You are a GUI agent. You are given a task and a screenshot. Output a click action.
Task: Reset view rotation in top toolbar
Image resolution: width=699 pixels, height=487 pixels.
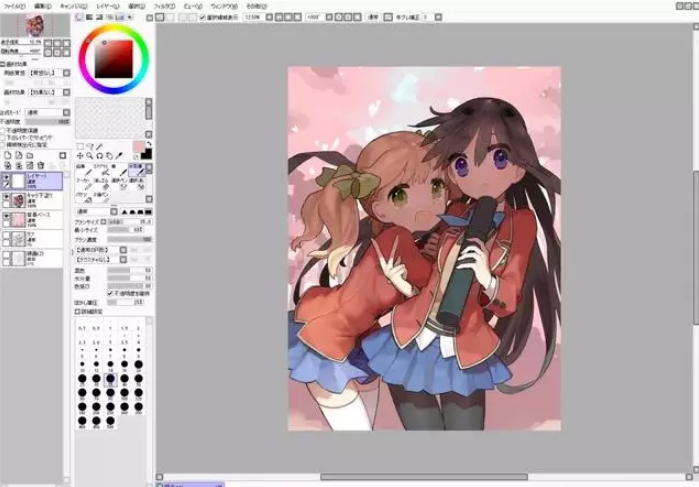(x=358, y=17)
